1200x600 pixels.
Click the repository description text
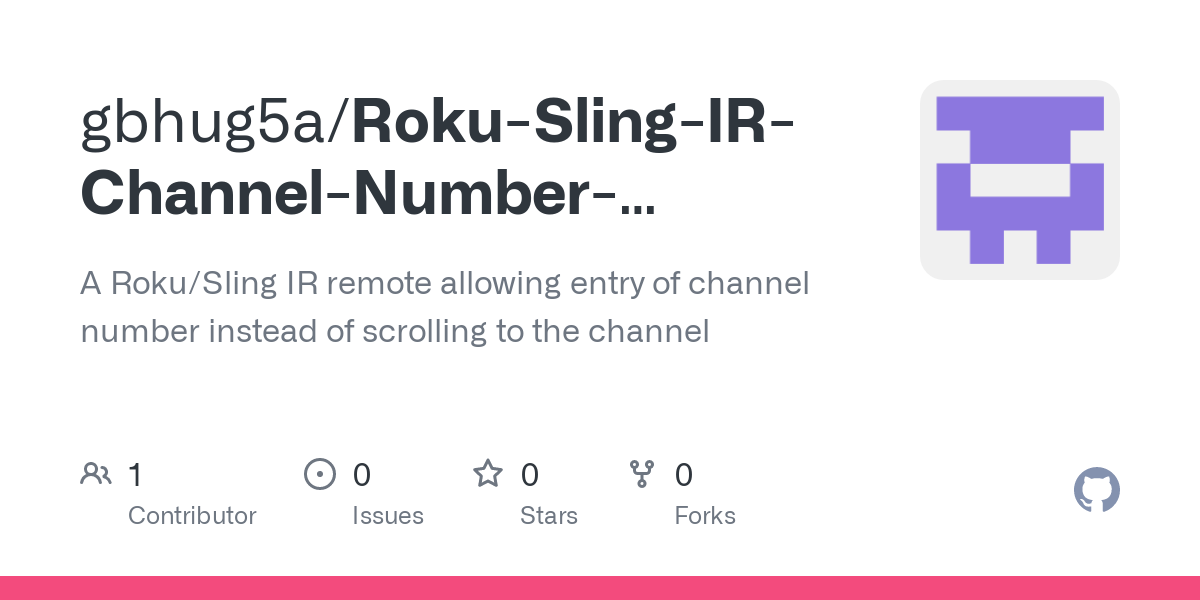tap(444, 307)
